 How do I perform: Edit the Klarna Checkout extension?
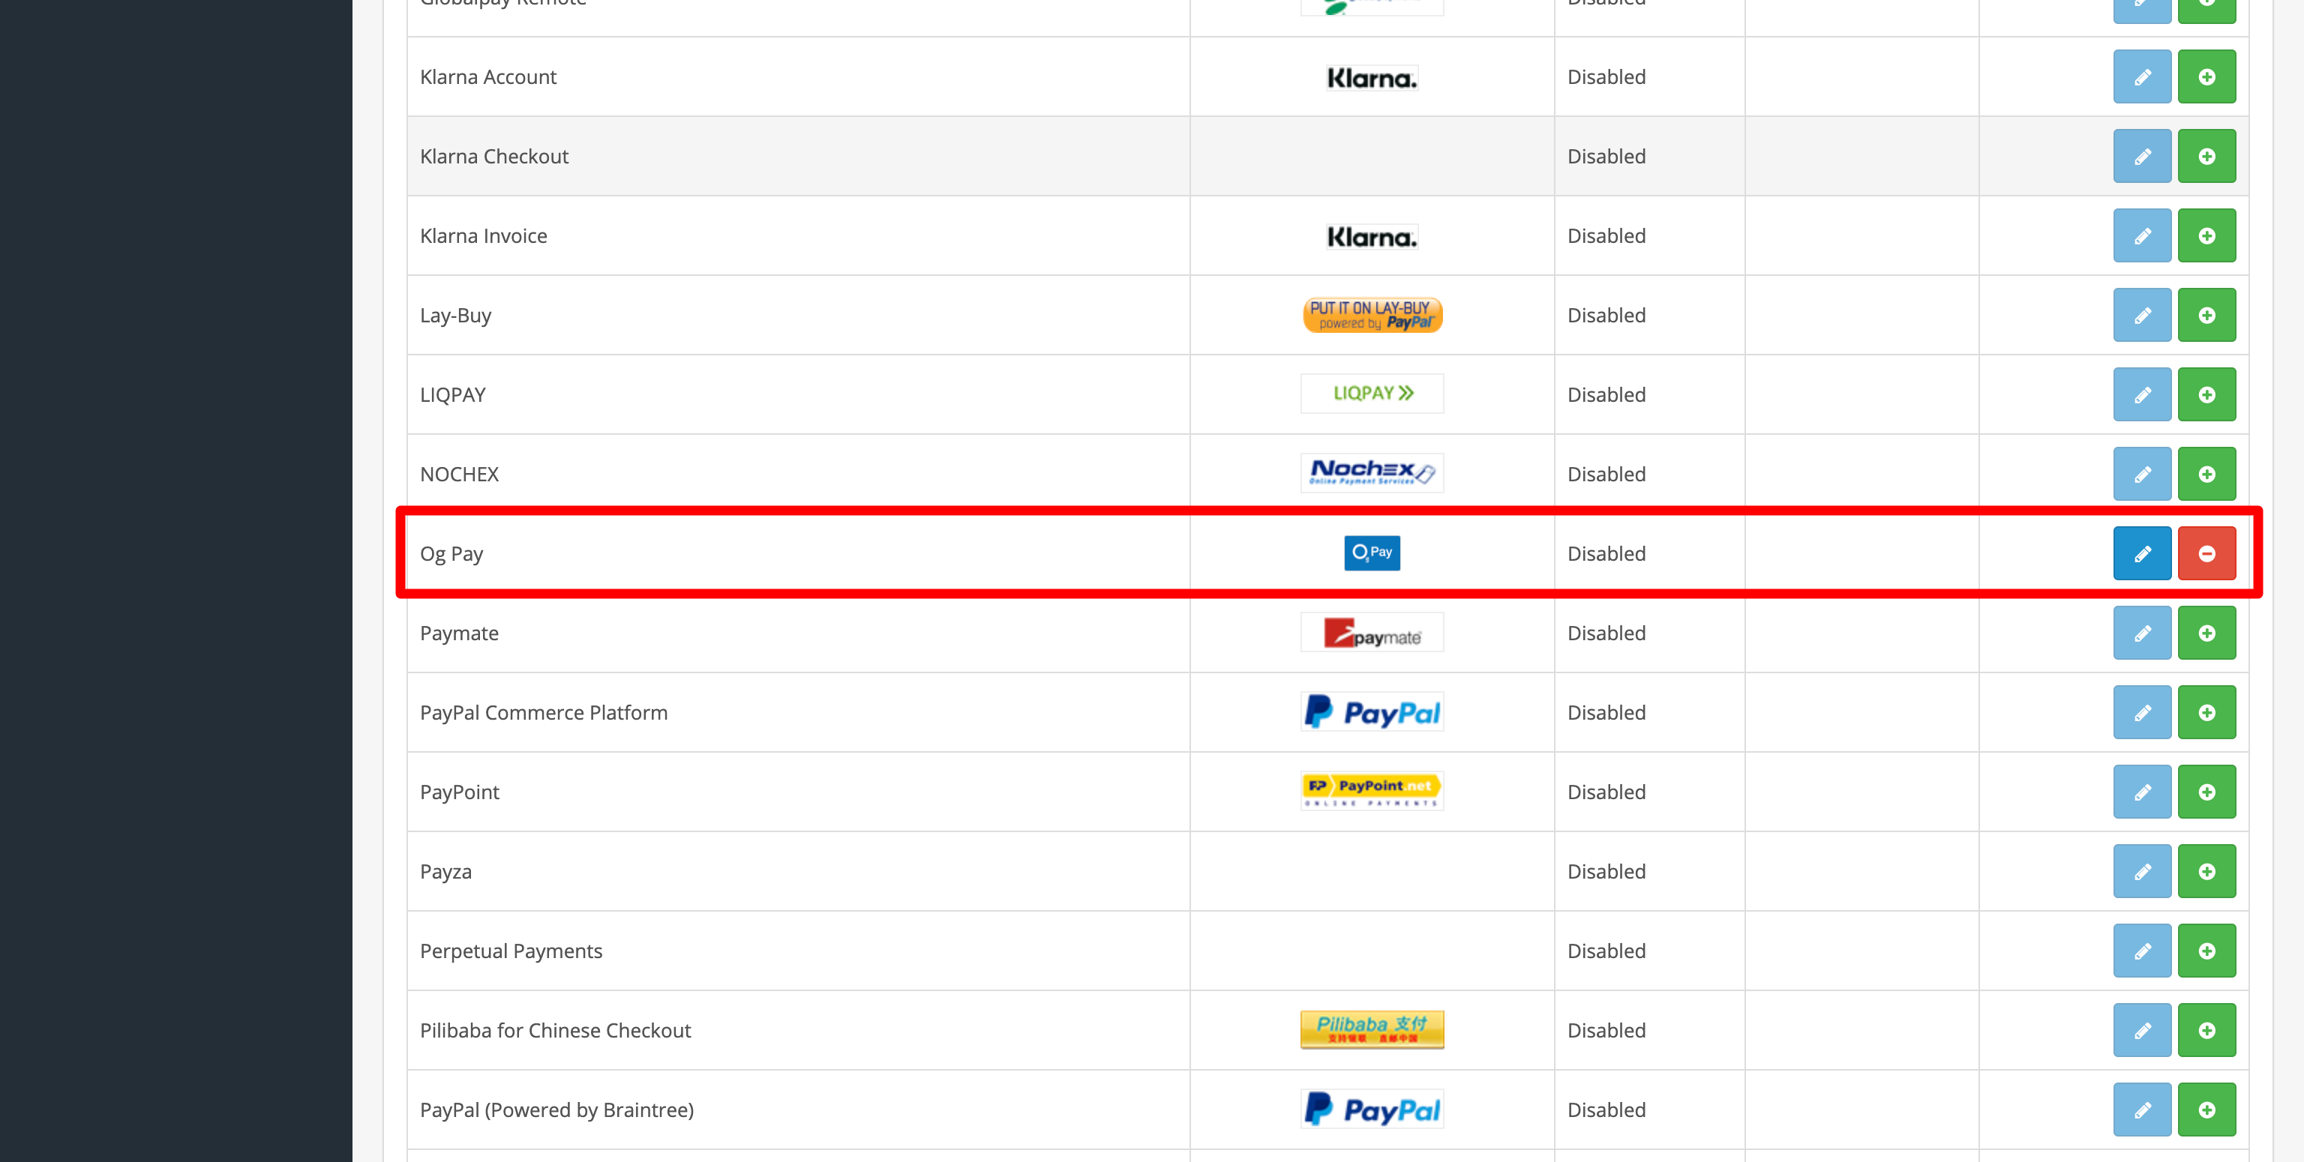click(x=2141, y=156)
